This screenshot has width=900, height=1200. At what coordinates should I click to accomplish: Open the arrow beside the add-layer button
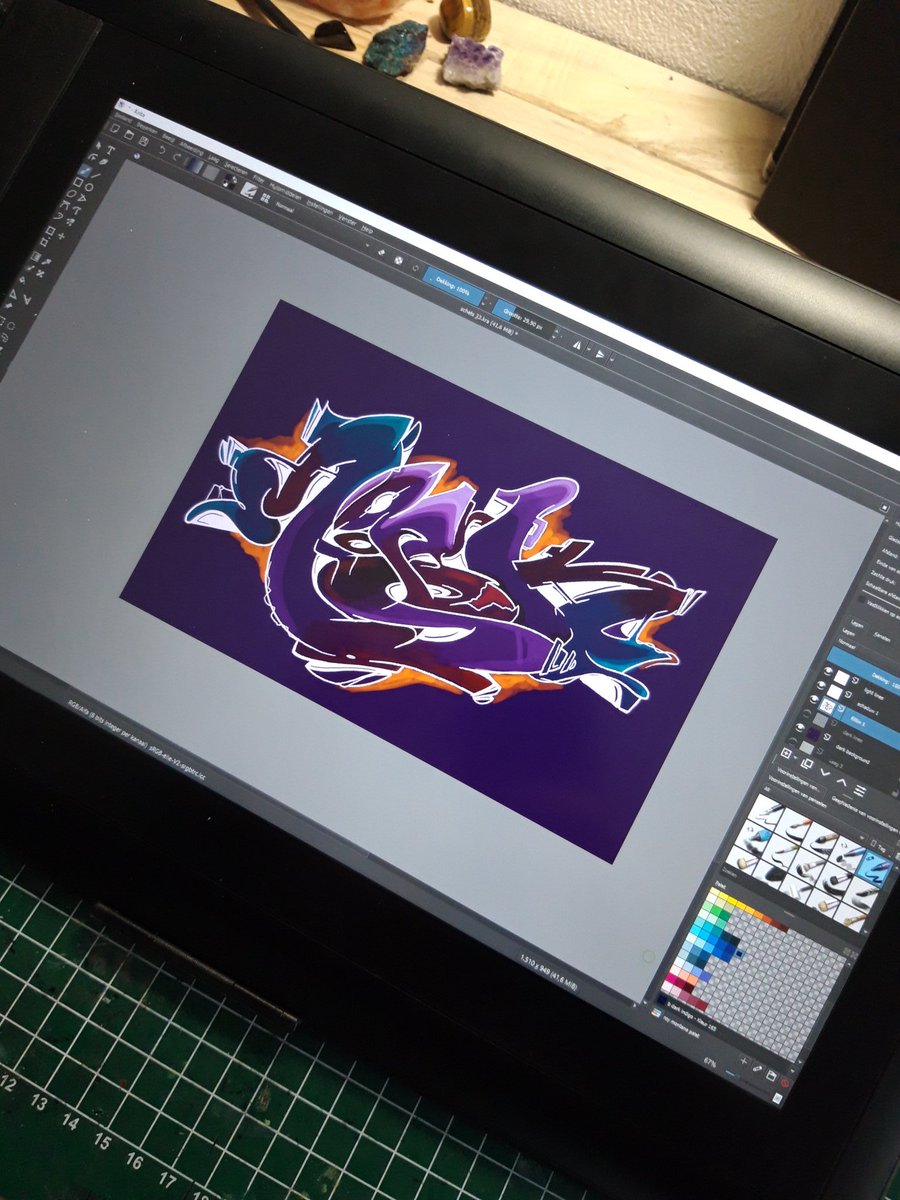(x=795, y=757)
